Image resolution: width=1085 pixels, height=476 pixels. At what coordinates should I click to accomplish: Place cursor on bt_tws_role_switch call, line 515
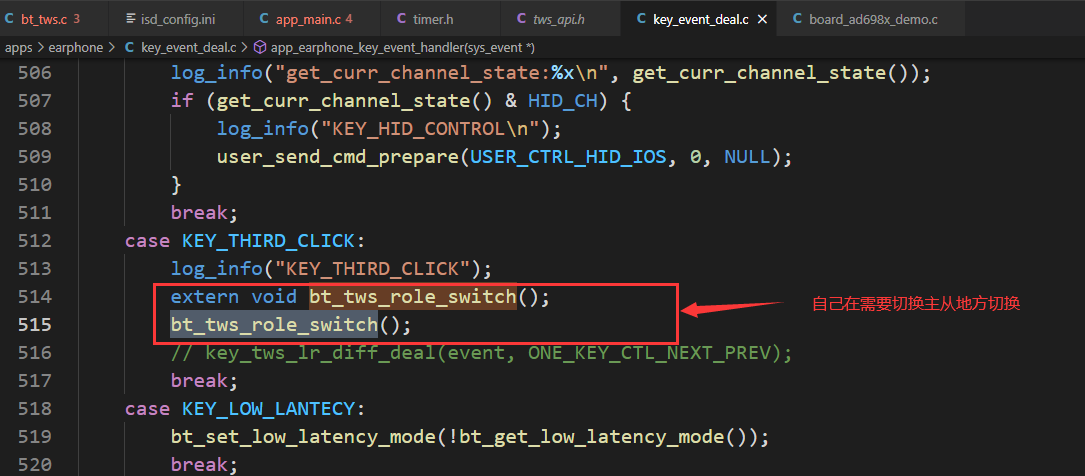275,324
